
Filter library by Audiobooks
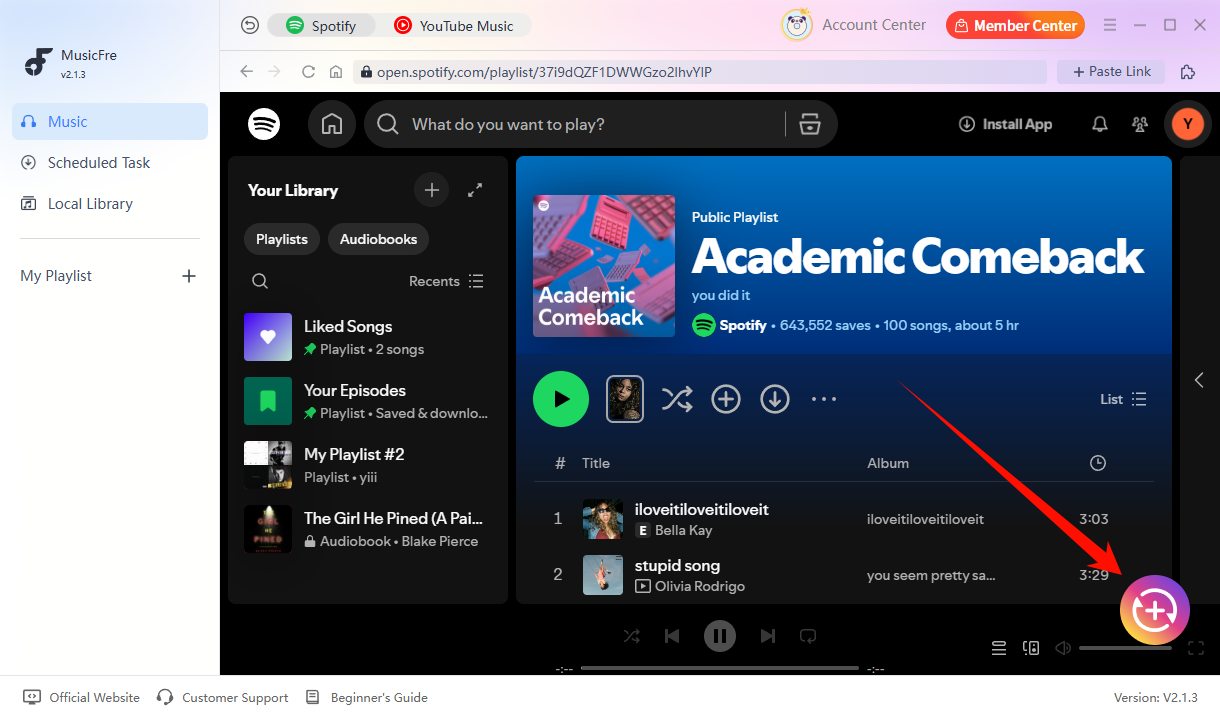[378, 239]
